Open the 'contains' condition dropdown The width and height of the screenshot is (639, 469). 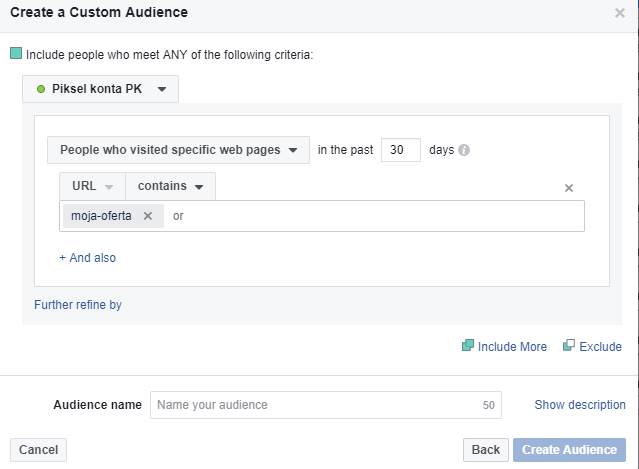coord(170,187)
